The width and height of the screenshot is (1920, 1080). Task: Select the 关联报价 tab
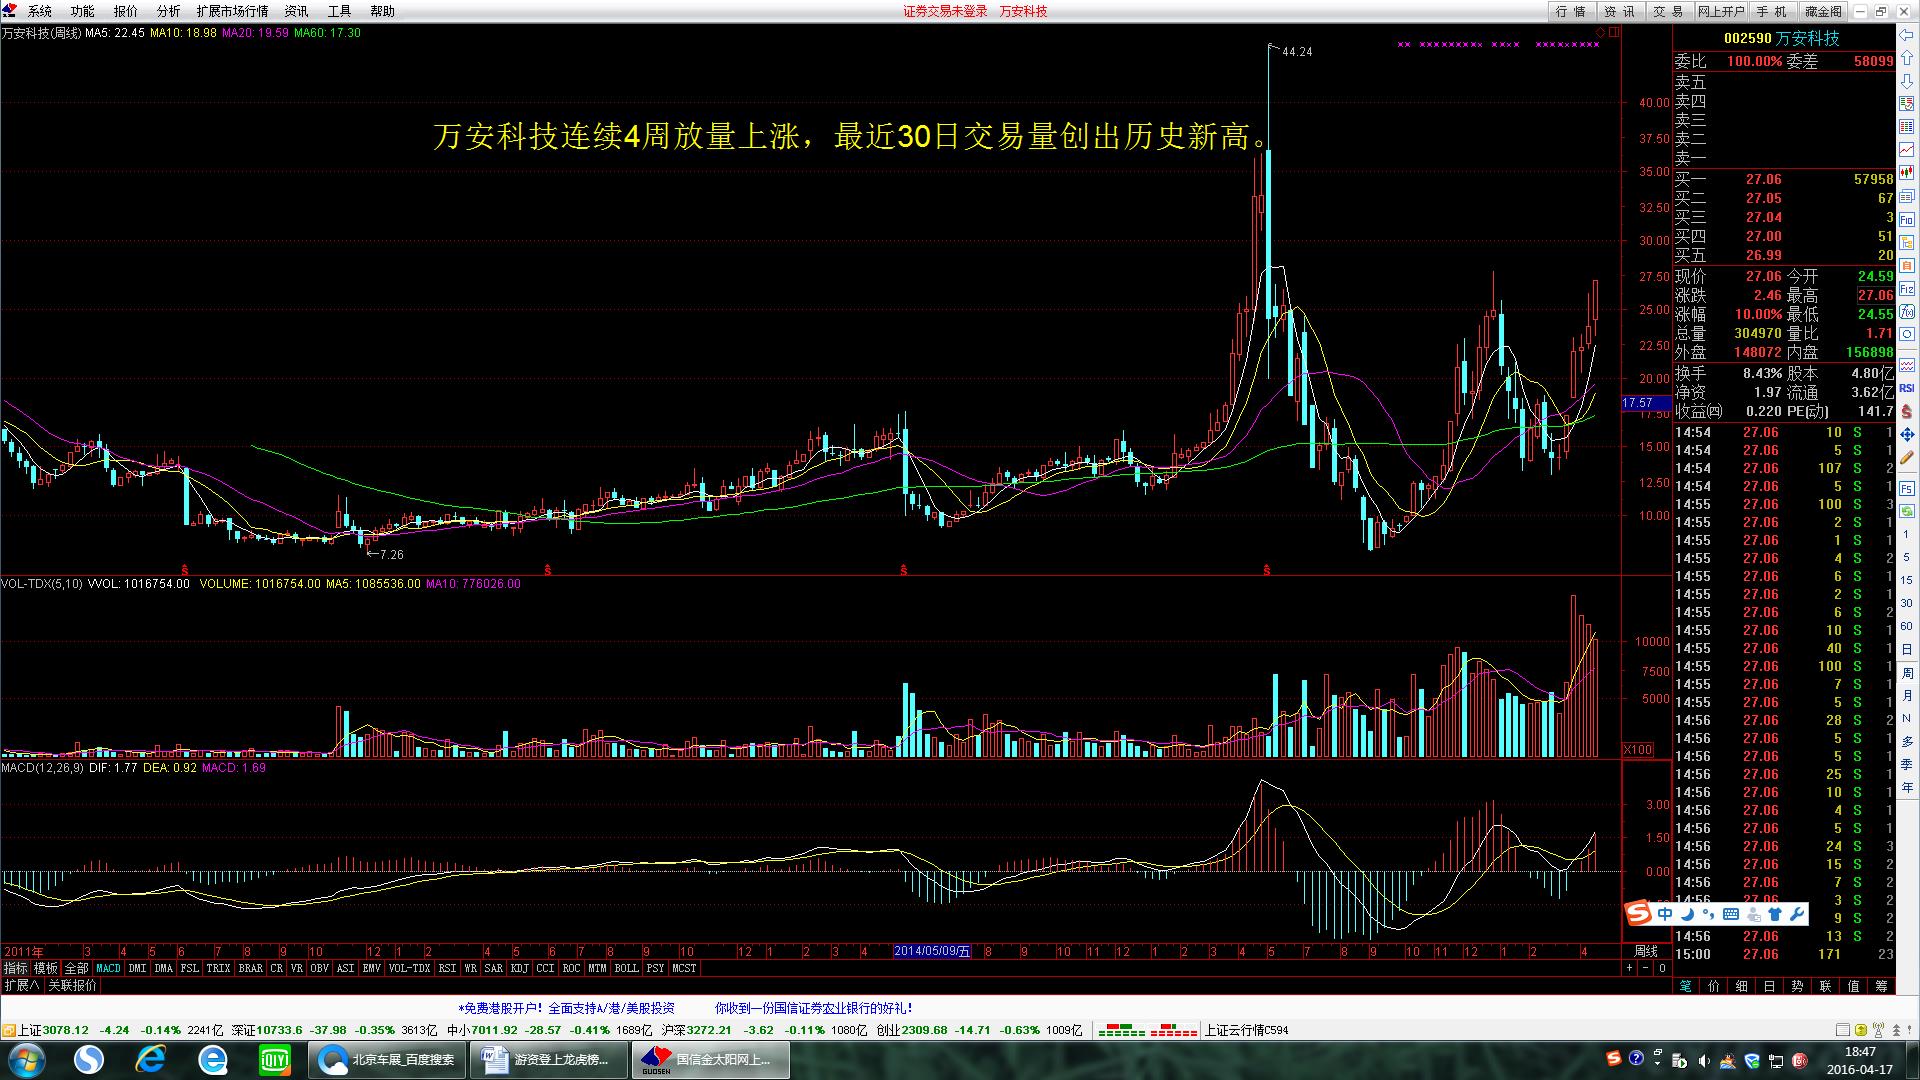[x=73, y=985]
